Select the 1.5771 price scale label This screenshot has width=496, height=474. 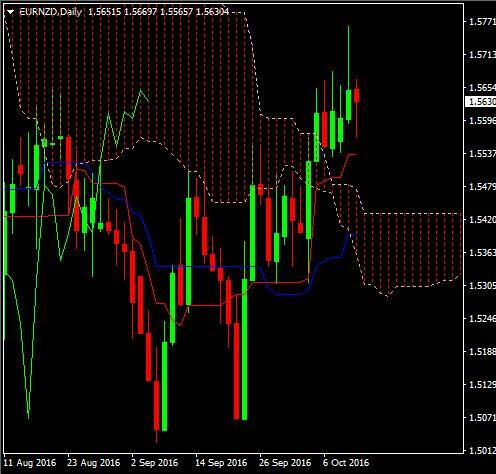tap(482, 22)
